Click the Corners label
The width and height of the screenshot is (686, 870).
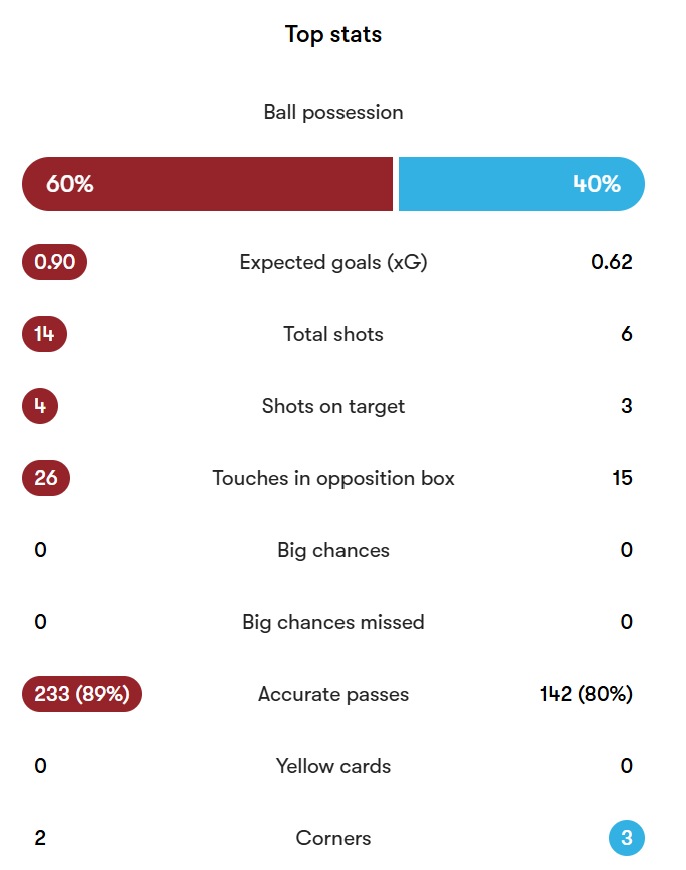(x=334, y=838)
